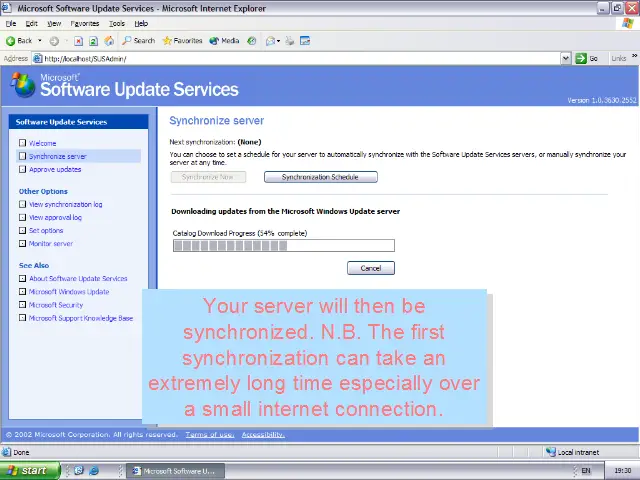
Task: Open the Back button history dropdown arrow
Action: tap(40, 41)
